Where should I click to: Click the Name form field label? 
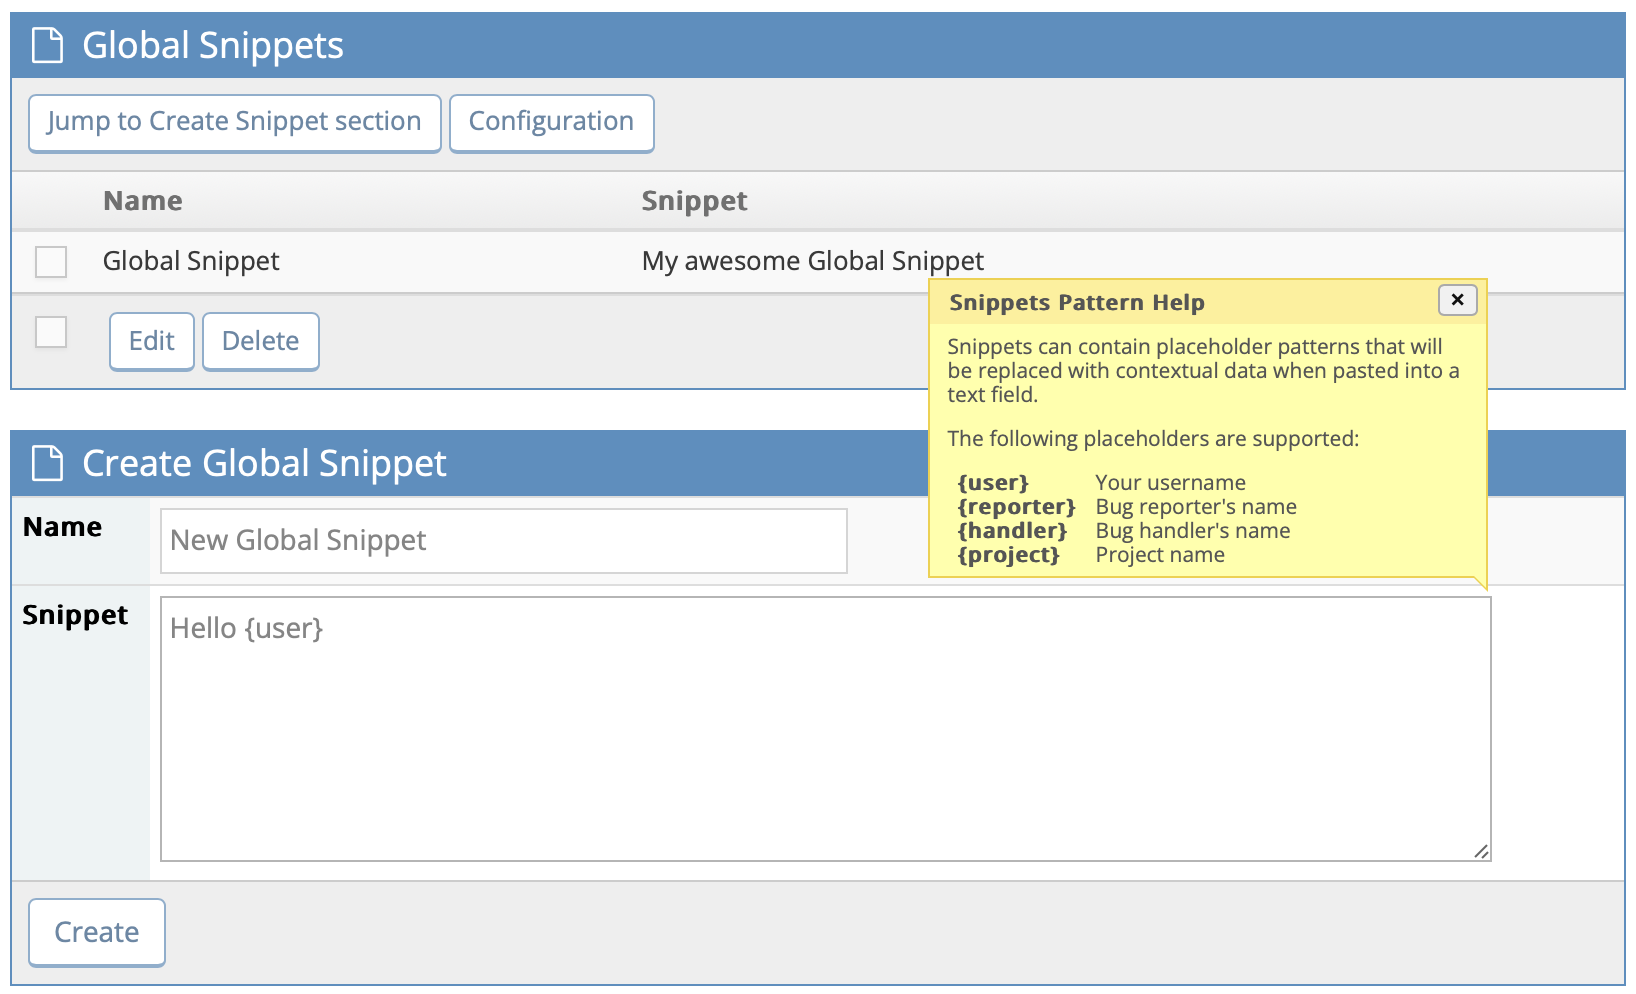point(62,527)
